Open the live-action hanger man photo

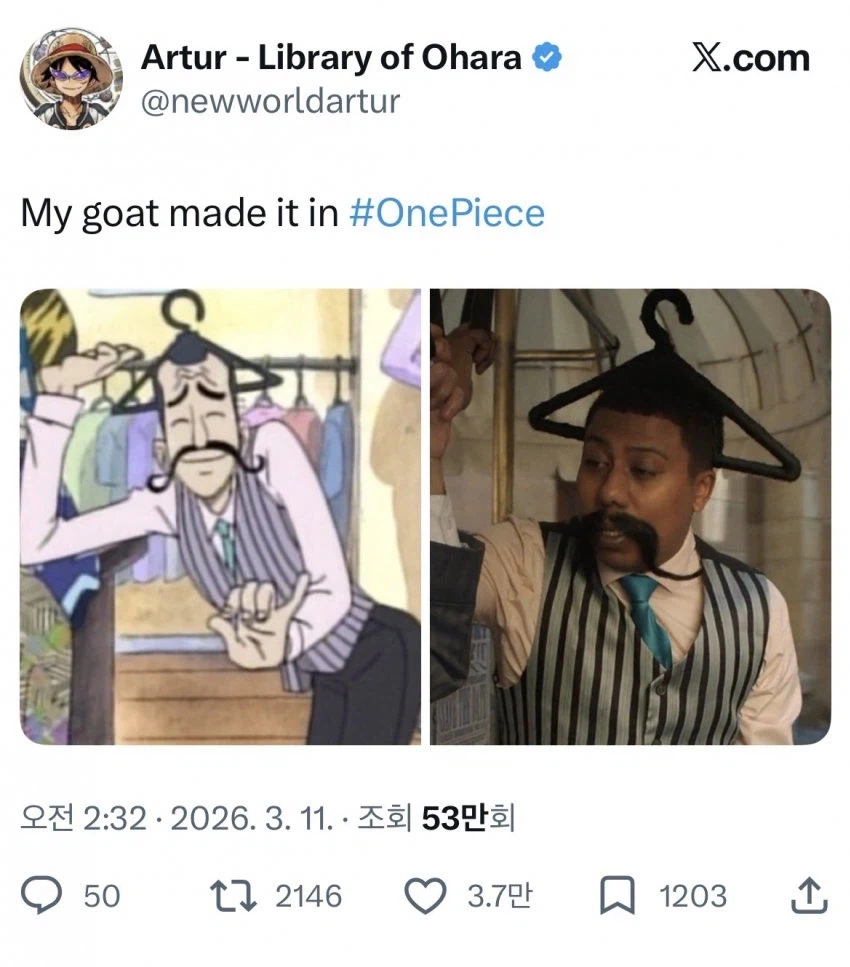click(630, 516)
